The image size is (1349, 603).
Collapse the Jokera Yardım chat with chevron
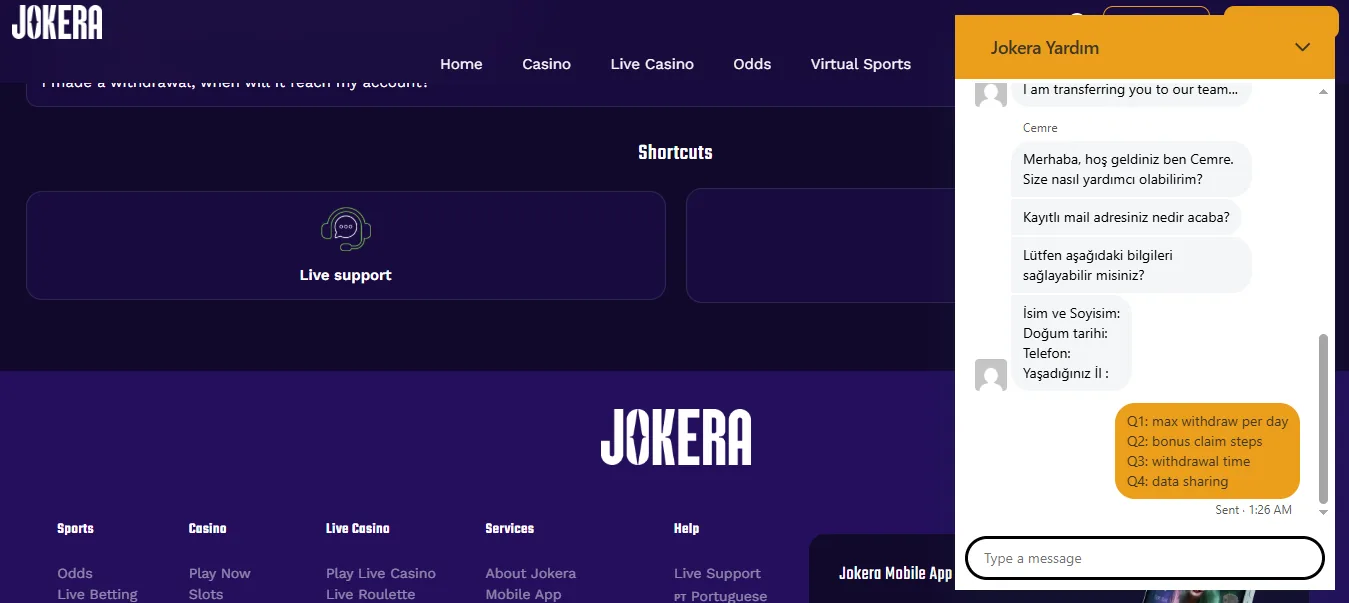tap(1302, 47)
